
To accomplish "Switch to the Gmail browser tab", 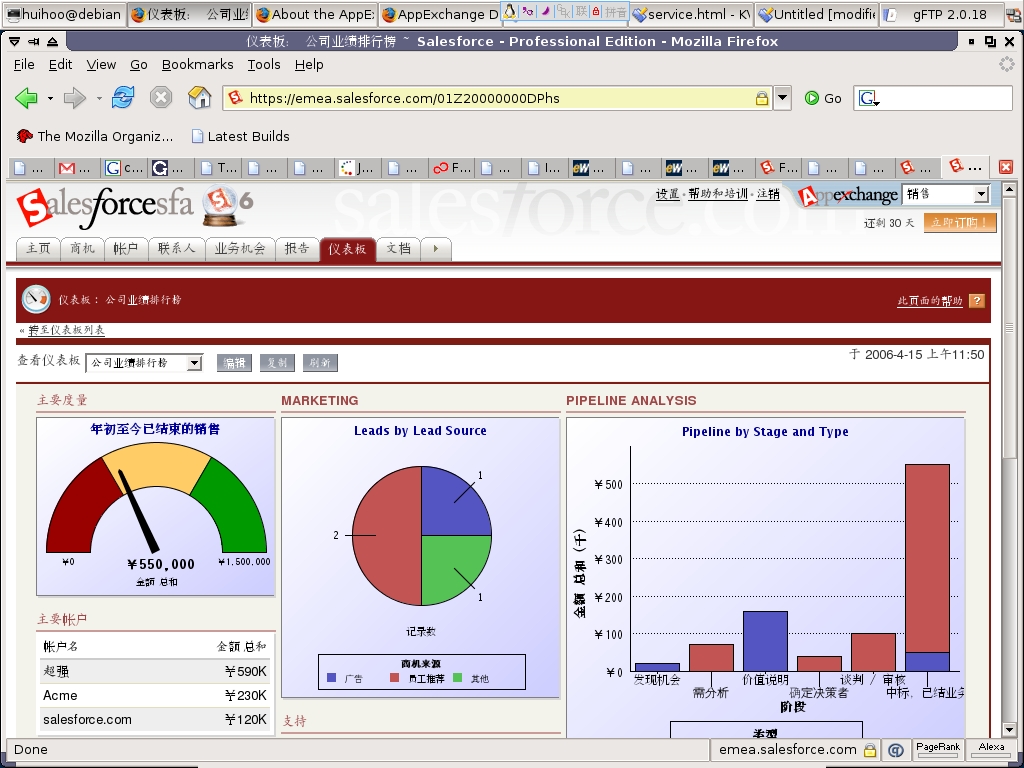I will 75,168.
